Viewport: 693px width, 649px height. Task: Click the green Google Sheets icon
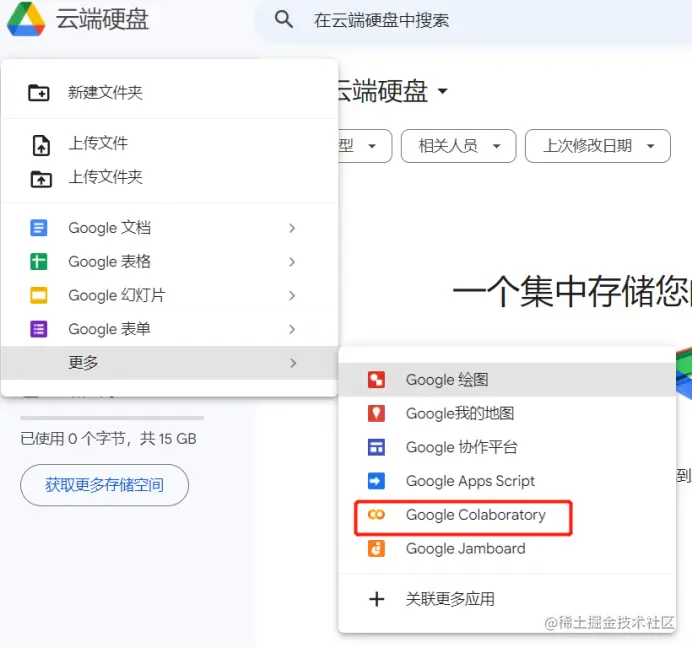click(39, 262)
